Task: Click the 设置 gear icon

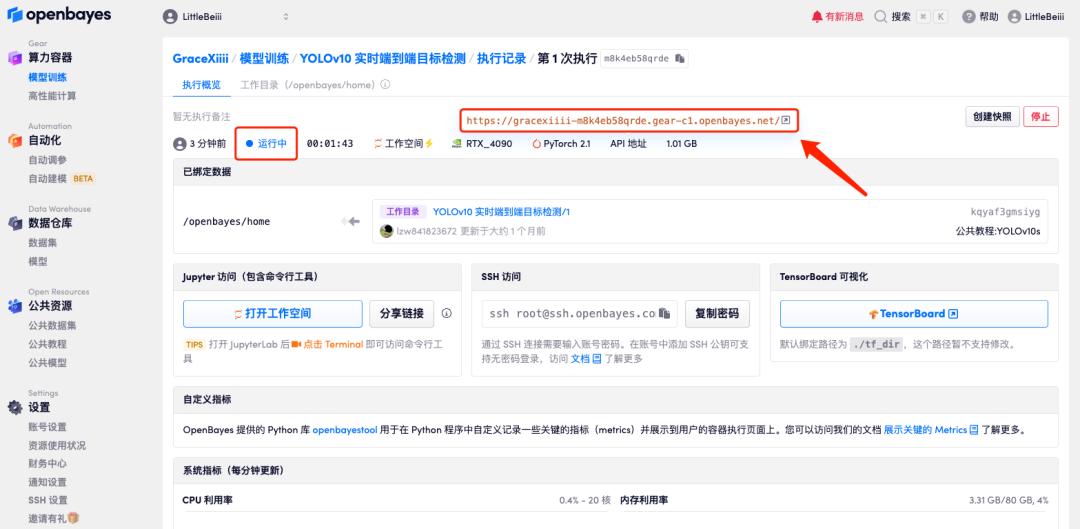Action: tap(15, 407)
